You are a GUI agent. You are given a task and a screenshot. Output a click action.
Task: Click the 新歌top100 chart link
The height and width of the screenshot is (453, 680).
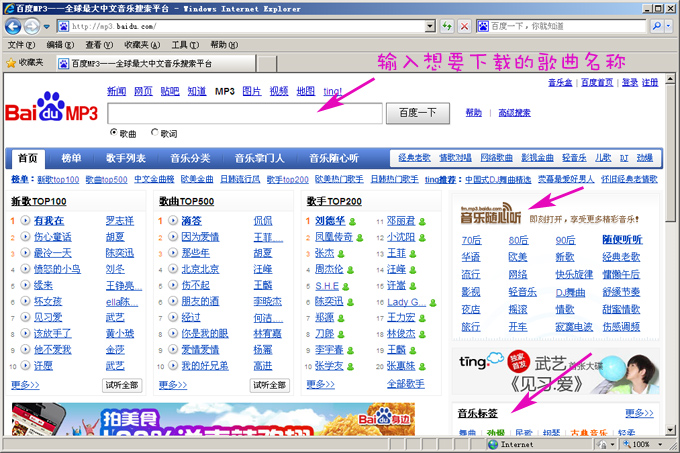point(58,179)
